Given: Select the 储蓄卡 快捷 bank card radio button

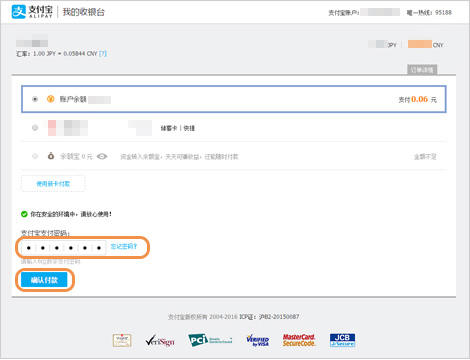Looking at the screenshot, I should pos(35,128).
